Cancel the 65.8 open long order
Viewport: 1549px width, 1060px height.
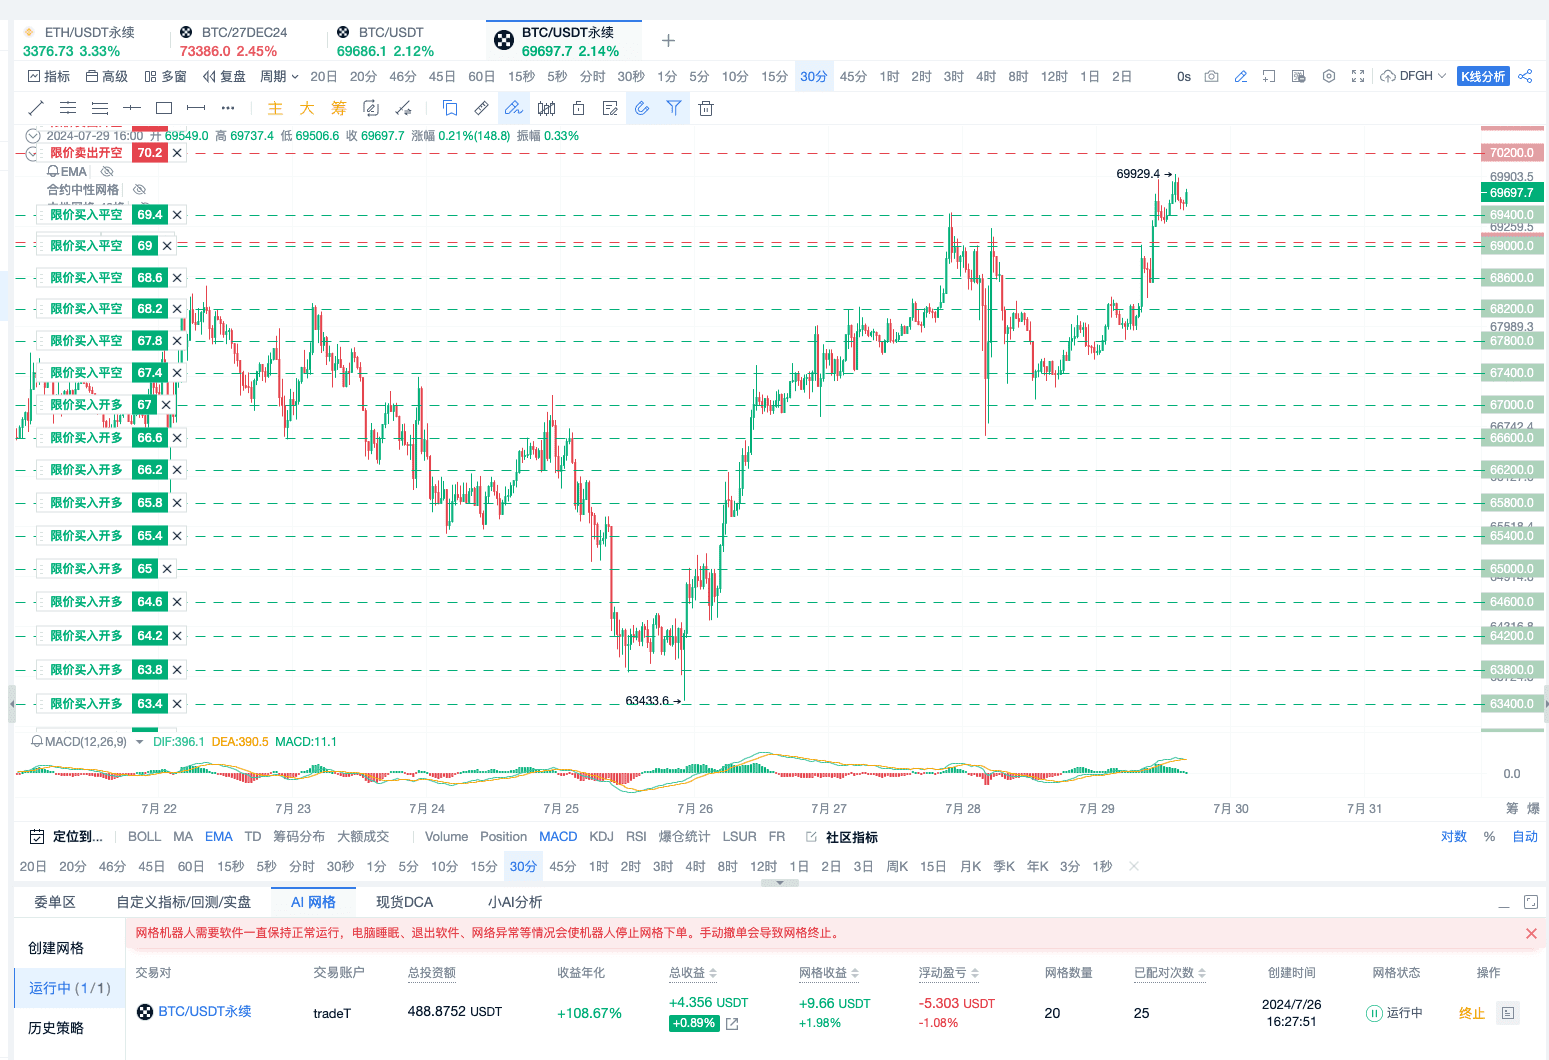177,503
